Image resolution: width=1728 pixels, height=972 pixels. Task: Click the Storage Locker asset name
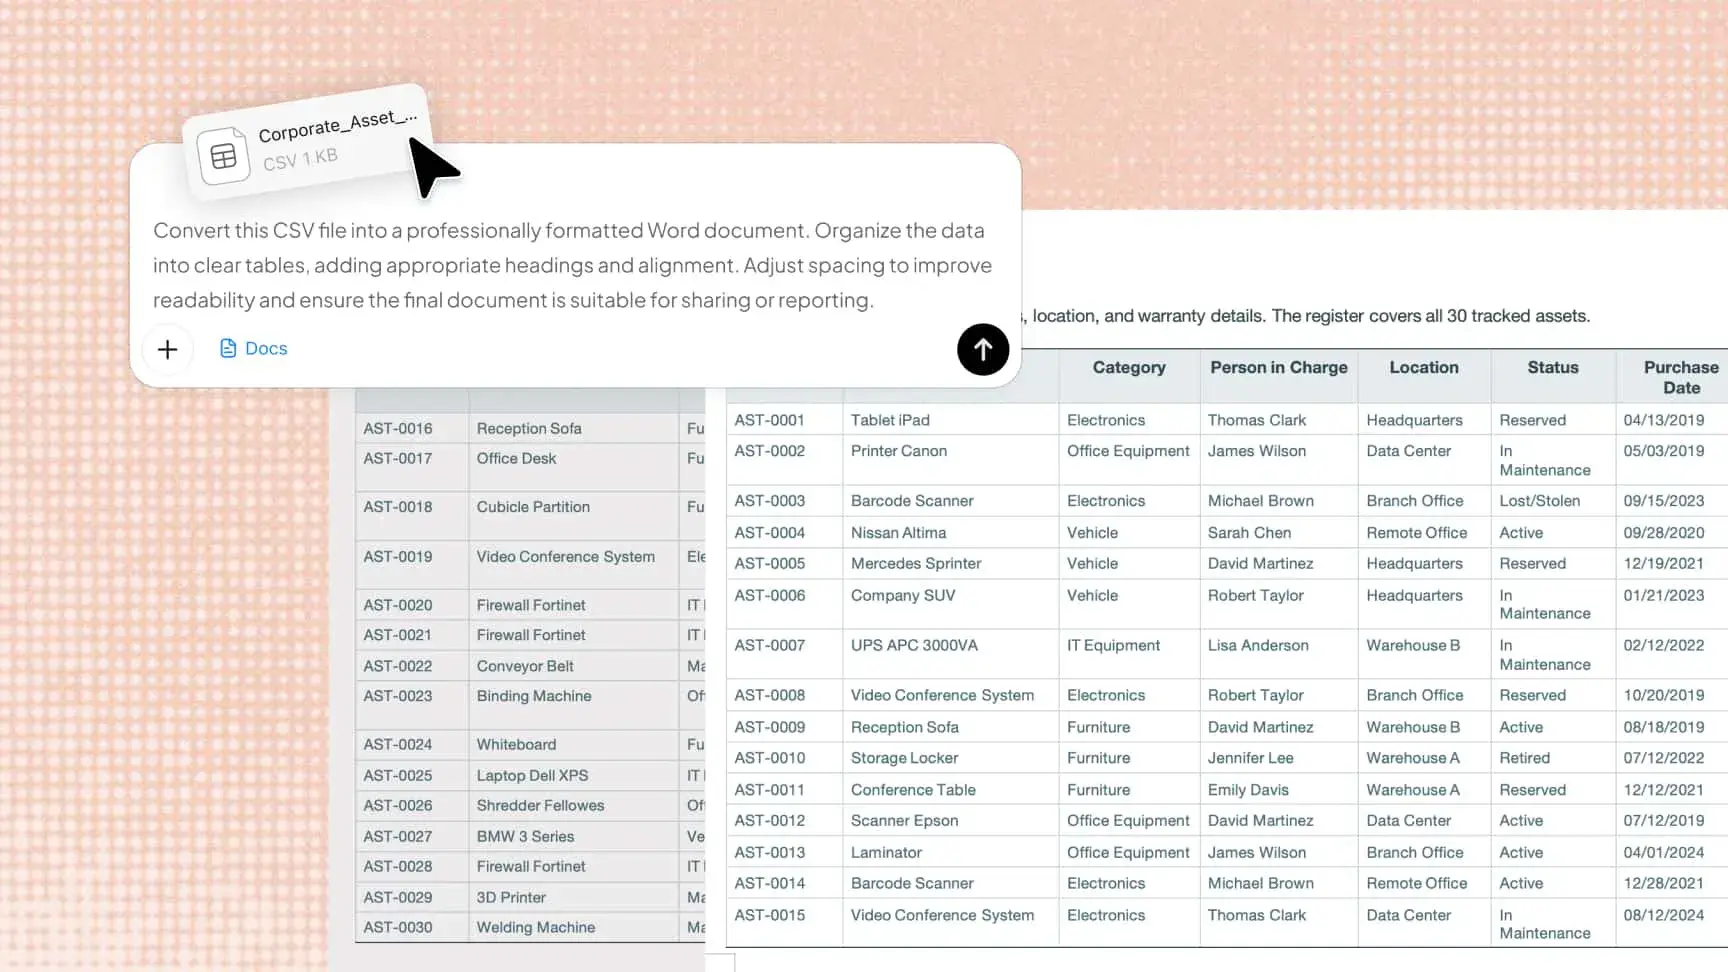[904, 758]
